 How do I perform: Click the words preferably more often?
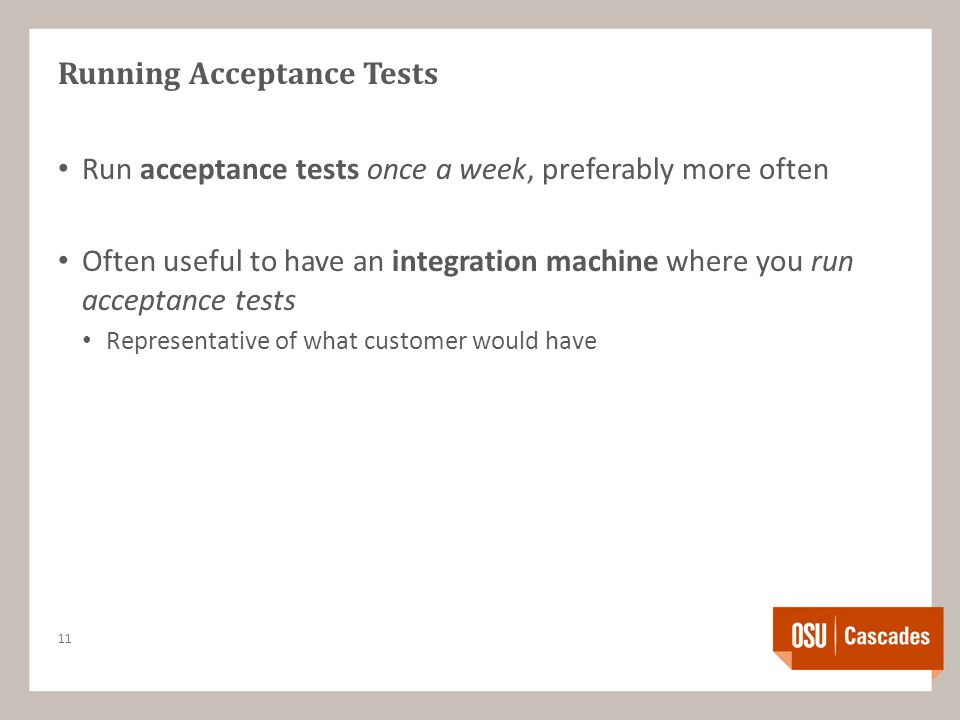(685, 170)
